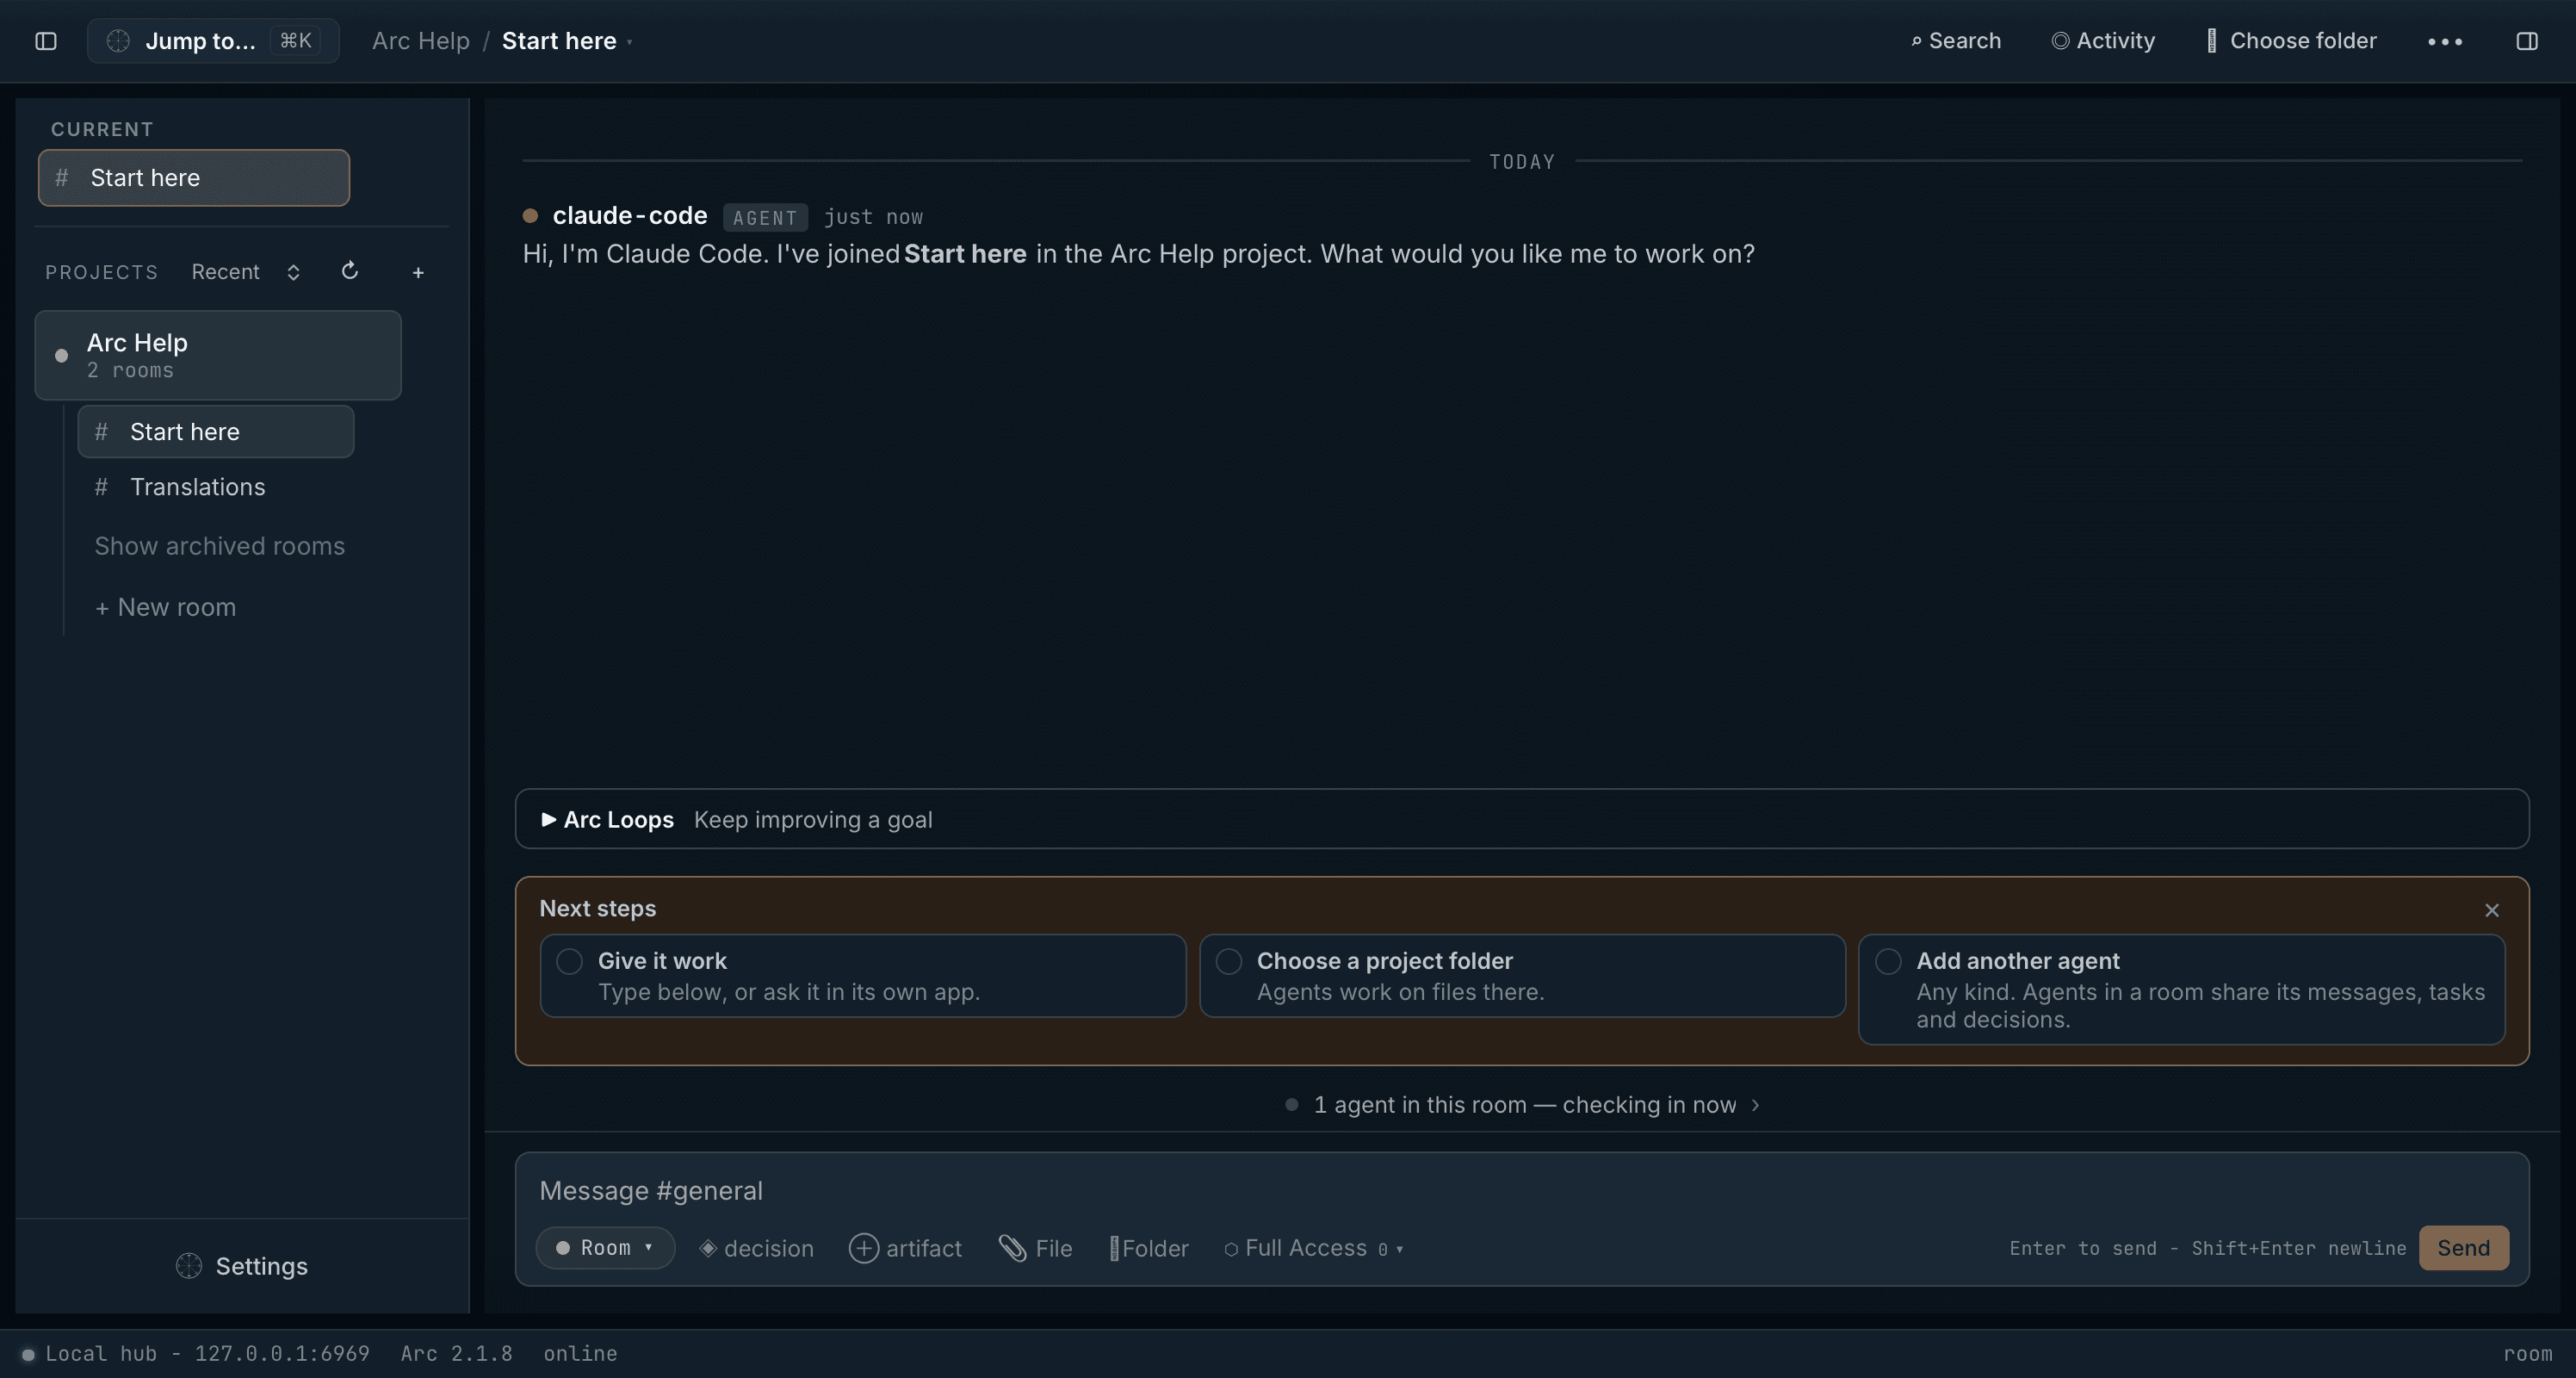Select the current Start here room chip
2576x1378 pixels.
[194, 178]
